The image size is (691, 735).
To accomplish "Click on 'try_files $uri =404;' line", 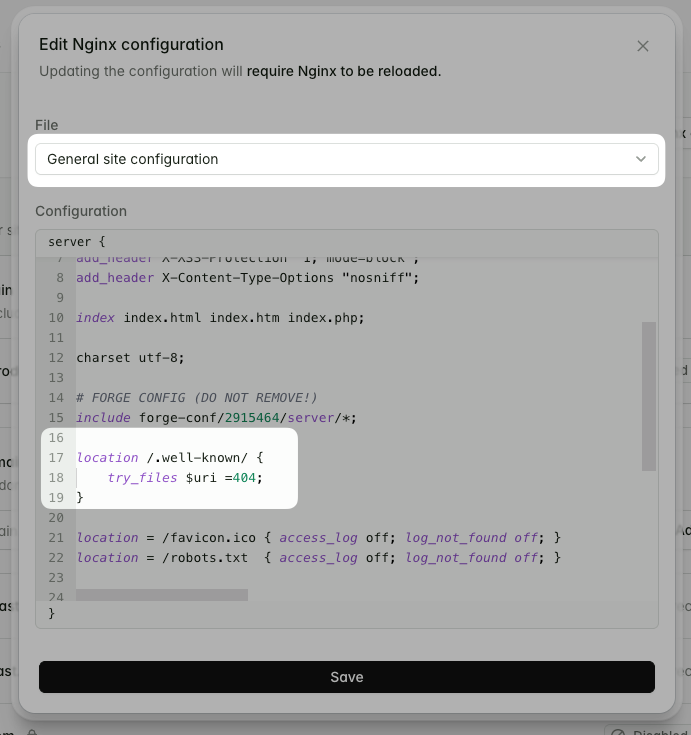I will (x=185, y=478).
